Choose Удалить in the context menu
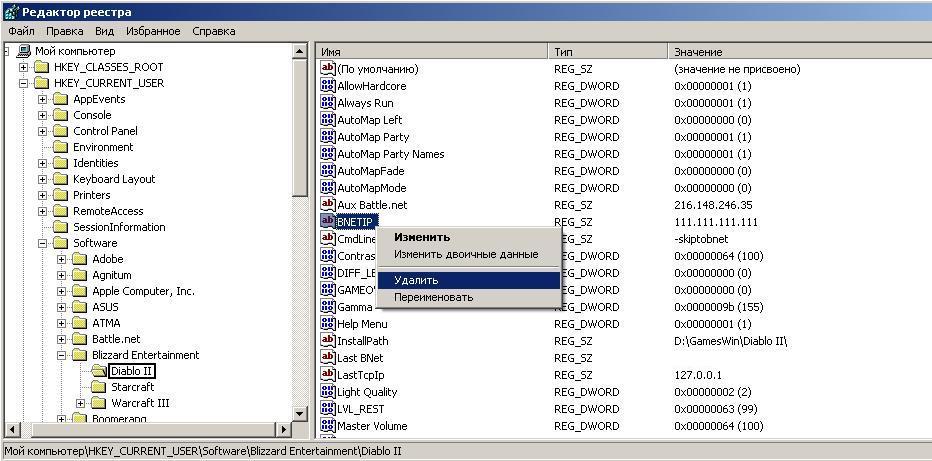 469,280
